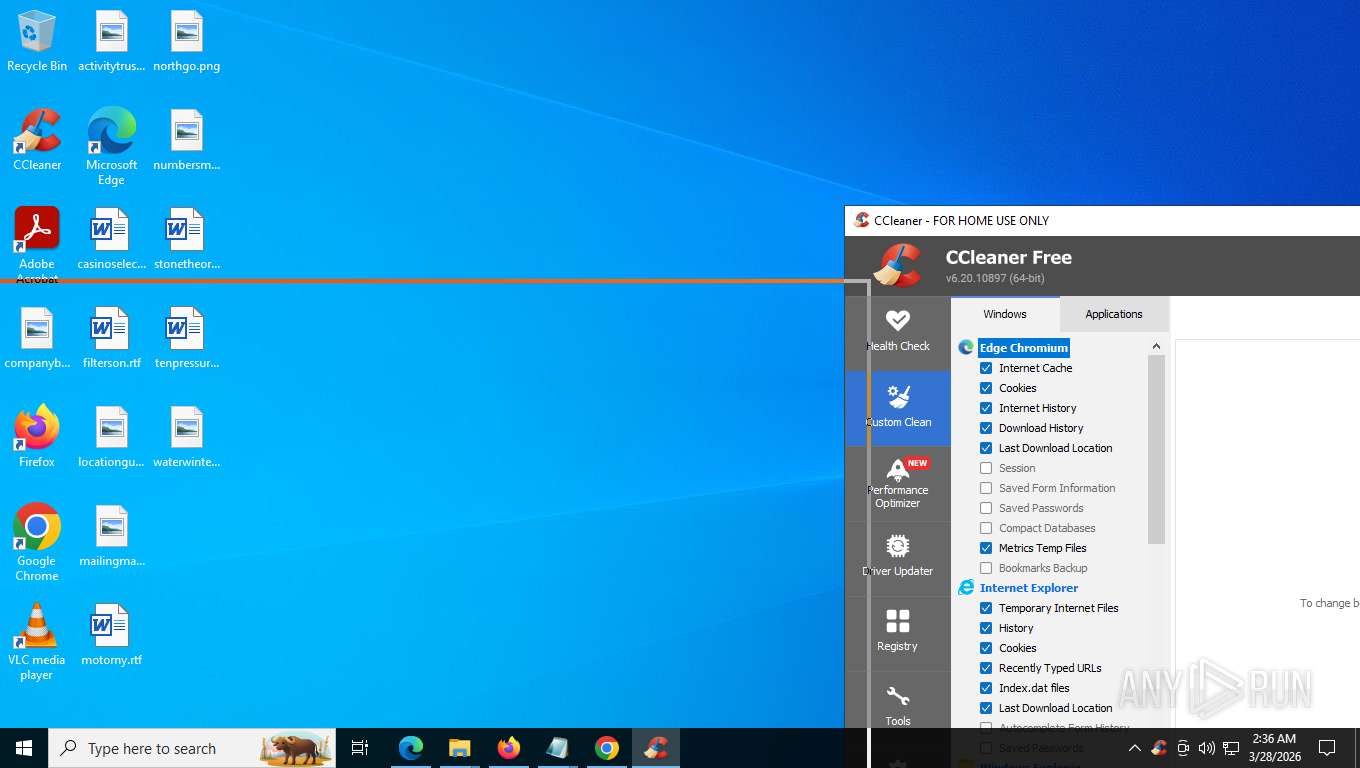Open Registry section in CCleaner
This screenshot has height=768, width=1360.
pos(898,634)
